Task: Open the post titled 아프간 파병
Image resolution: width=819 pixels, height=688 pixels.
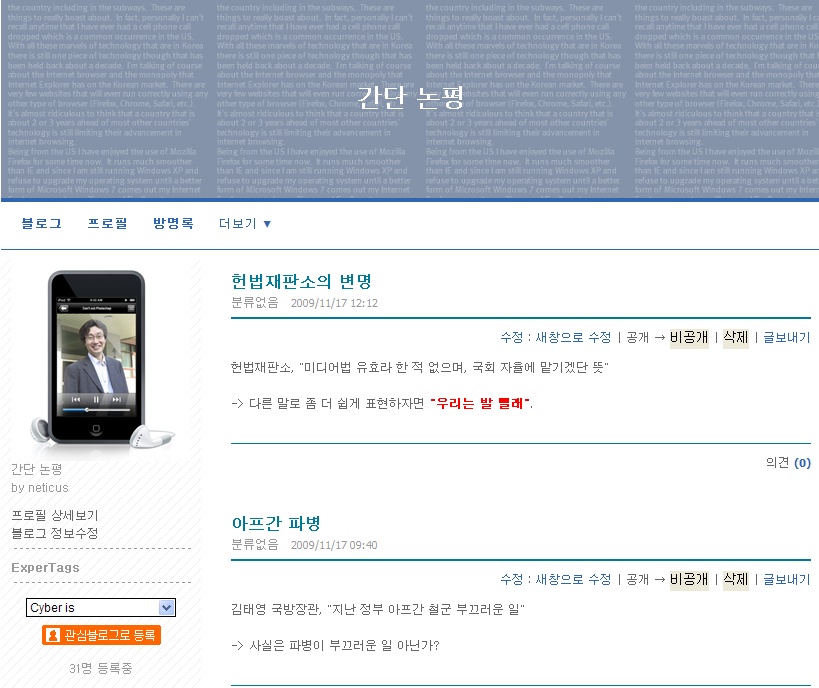Action: coord(276,523)
